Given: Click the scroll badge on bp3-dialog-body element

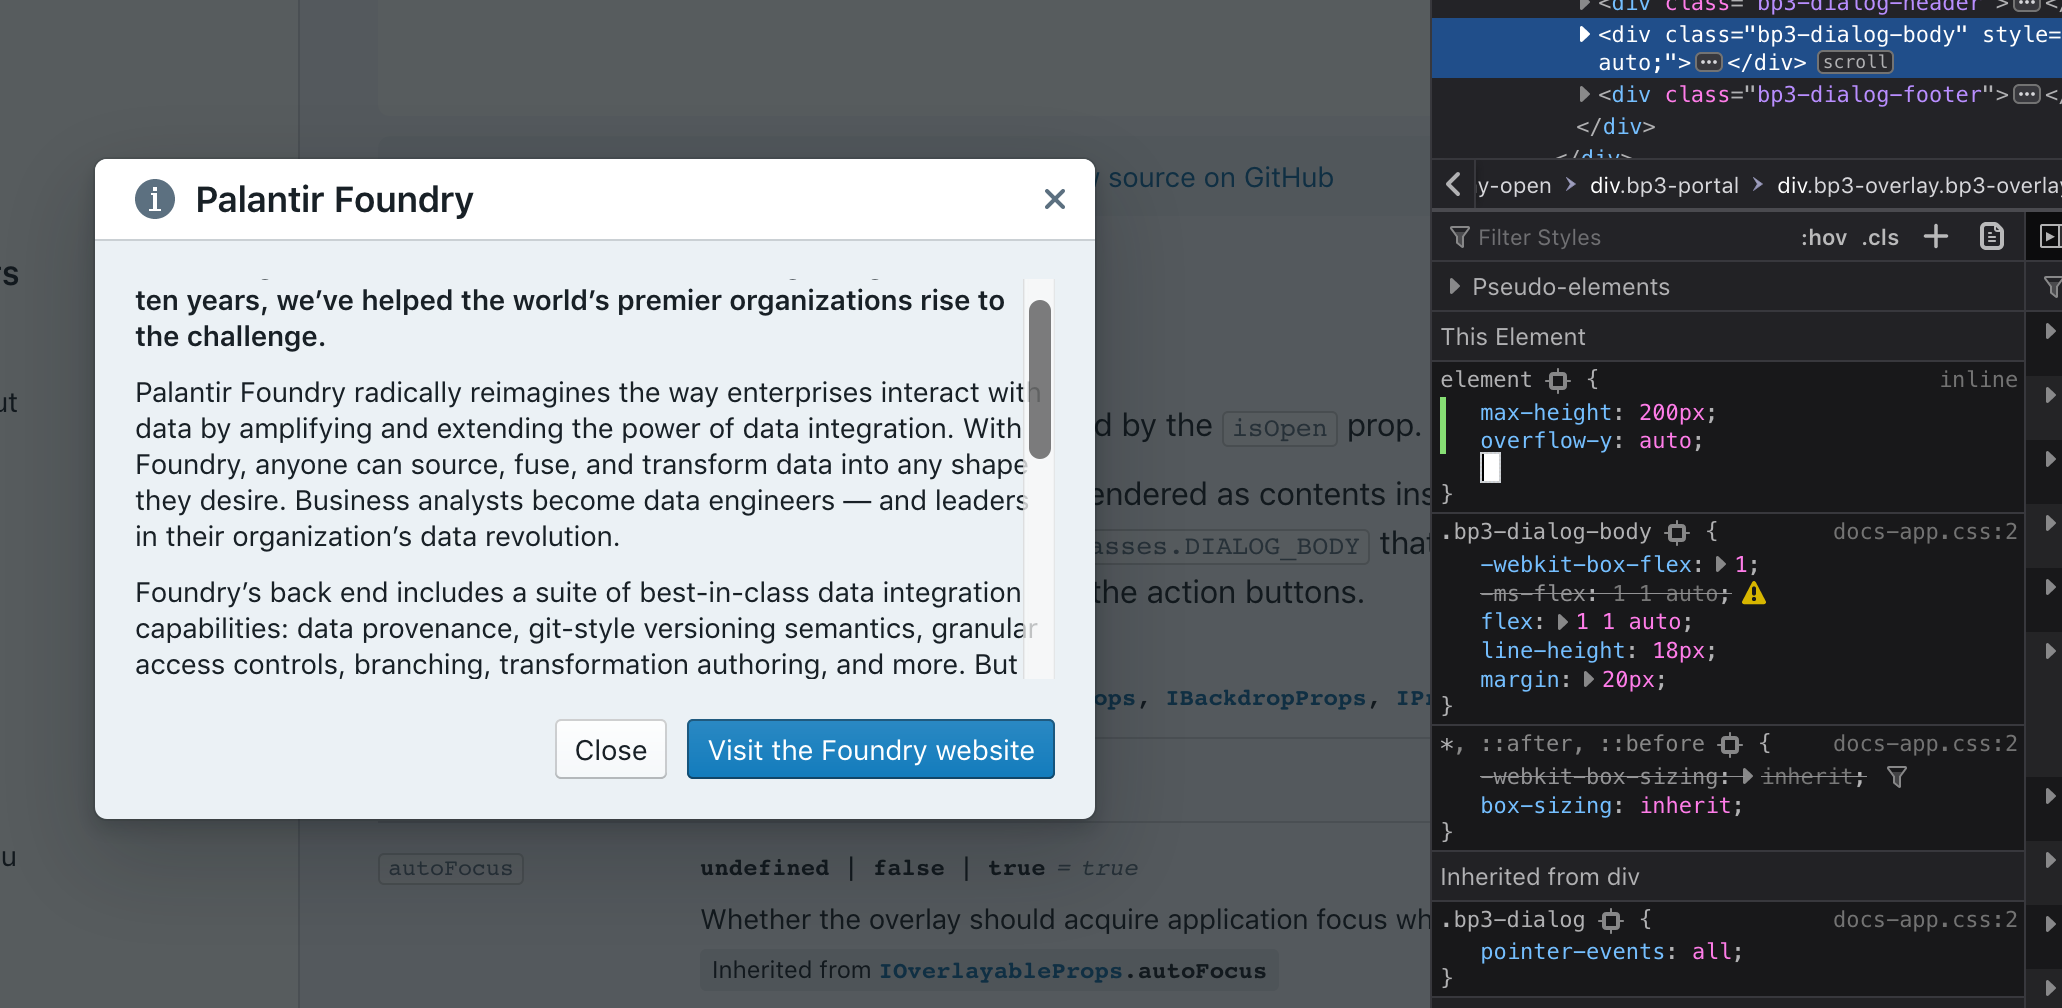Looking at the screenshot, I should pos(1854,61).
